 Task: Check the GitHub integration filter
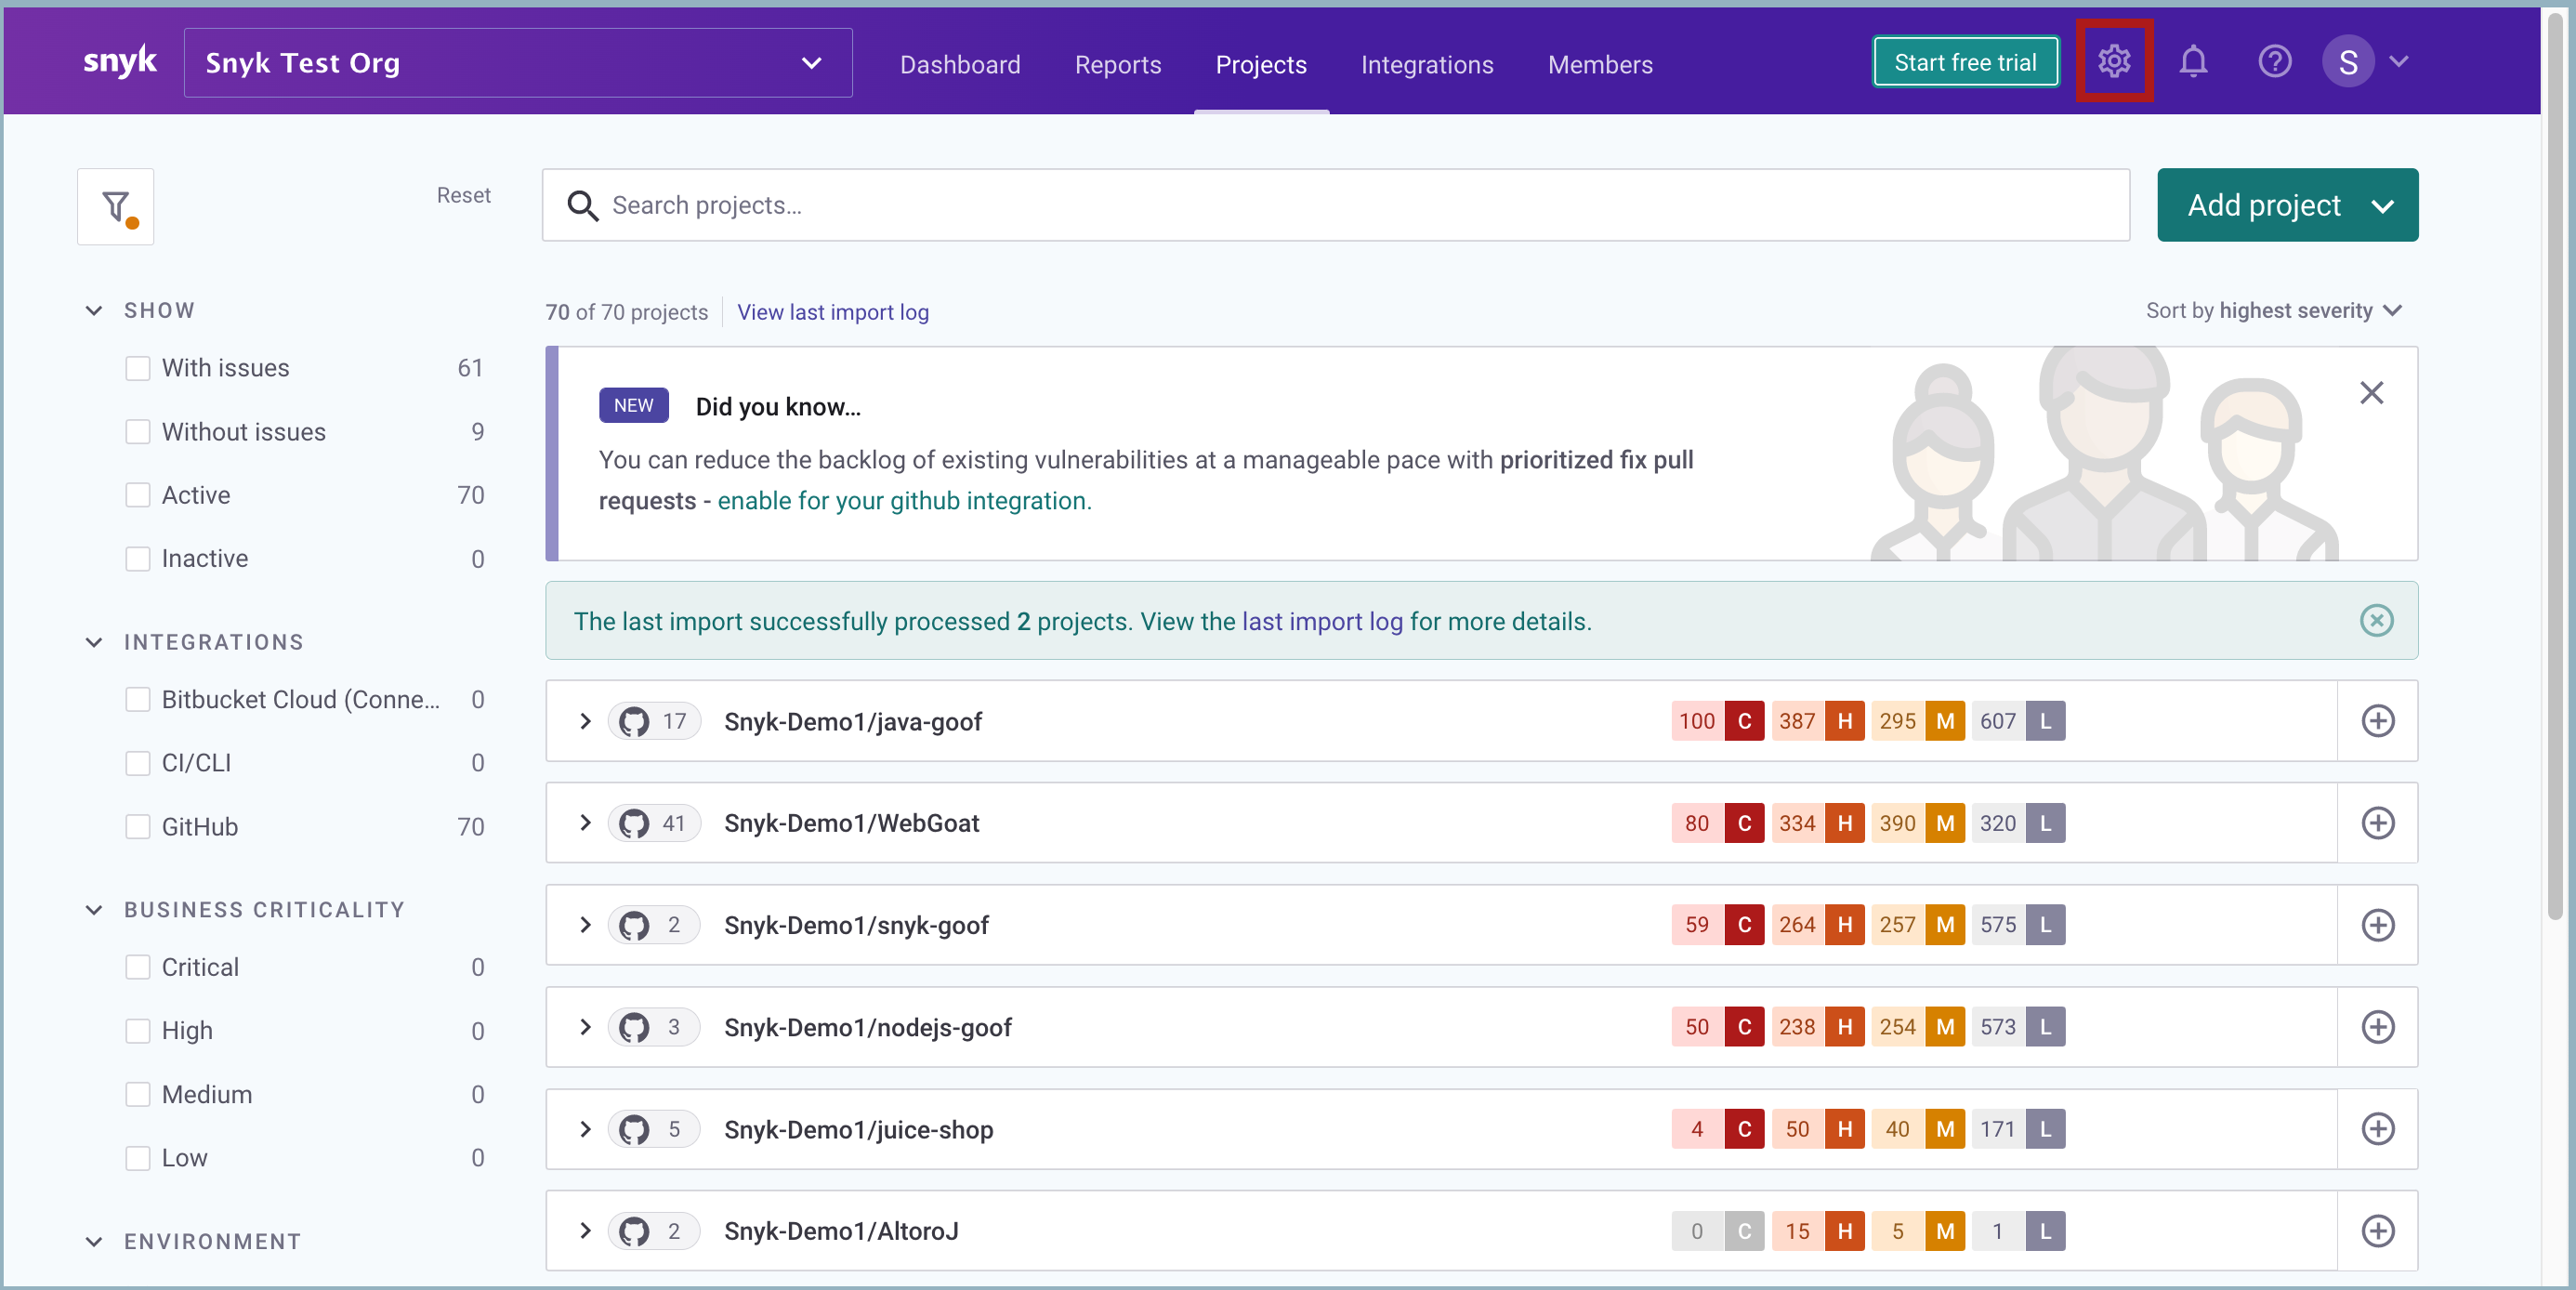(x=138, y=827)
